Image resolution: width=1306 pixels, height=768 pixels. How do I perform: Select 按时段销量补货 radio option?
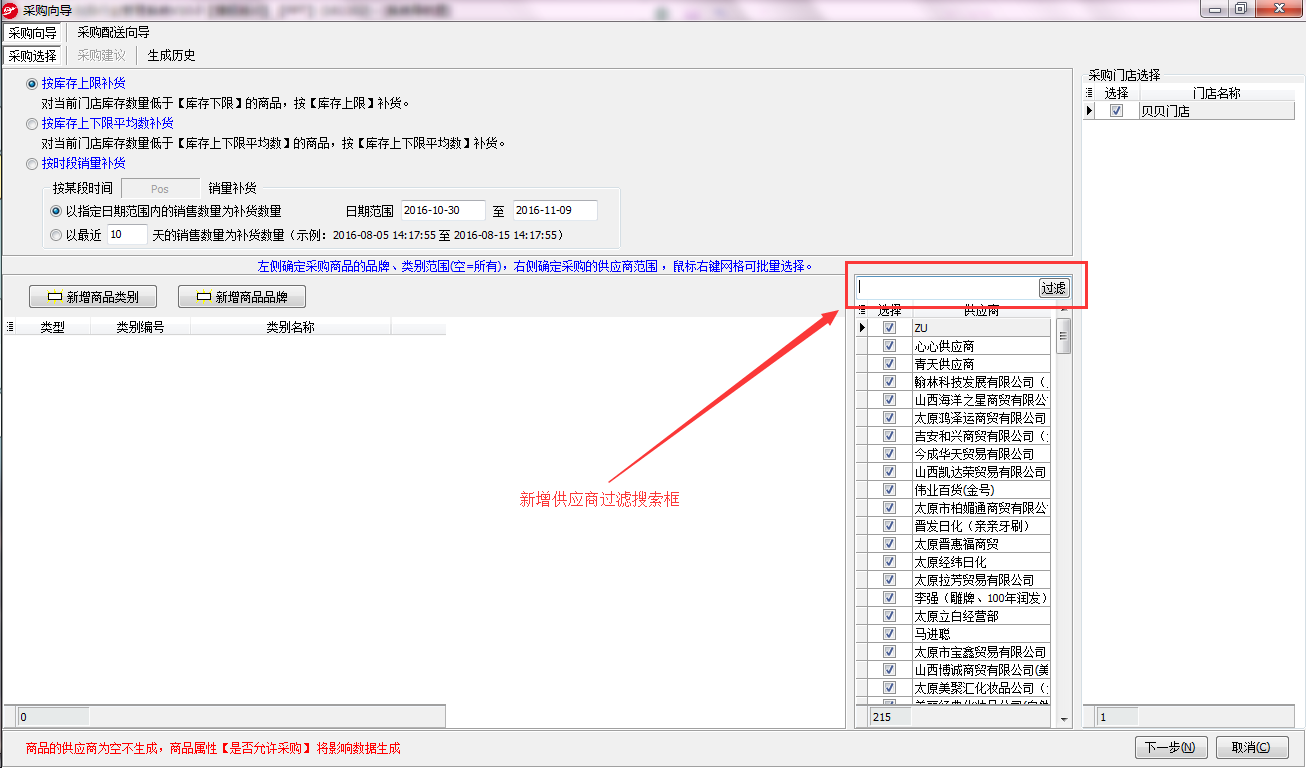32,163
